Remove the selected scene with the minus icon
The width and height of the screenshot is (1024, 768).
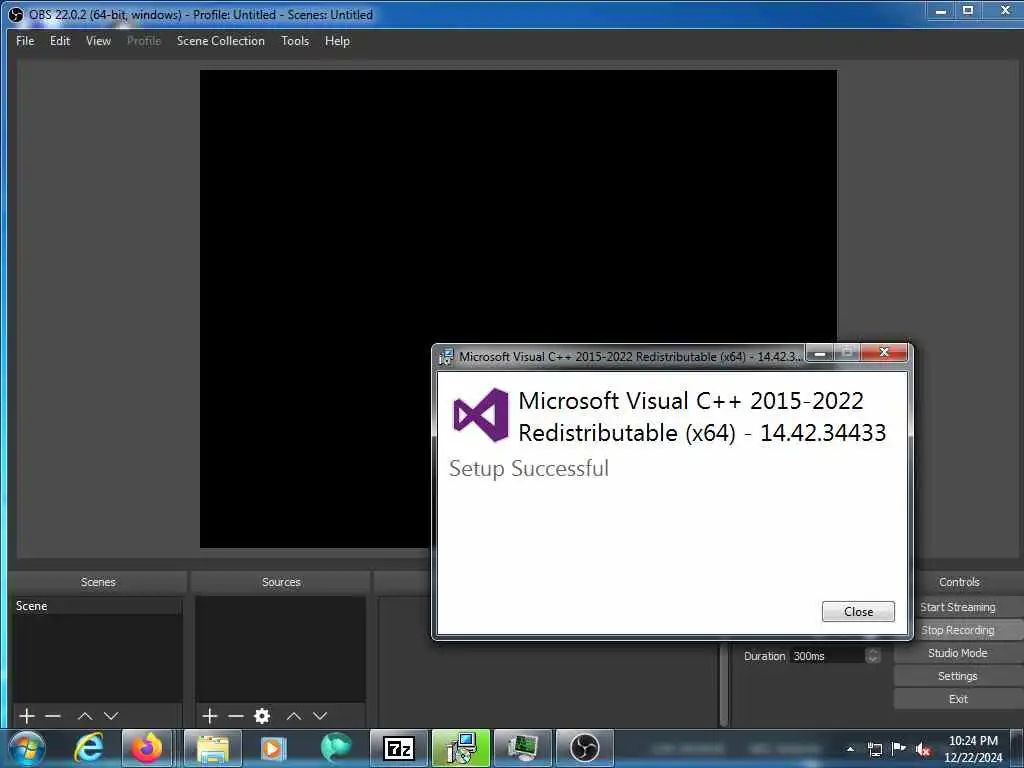(53, 716)
